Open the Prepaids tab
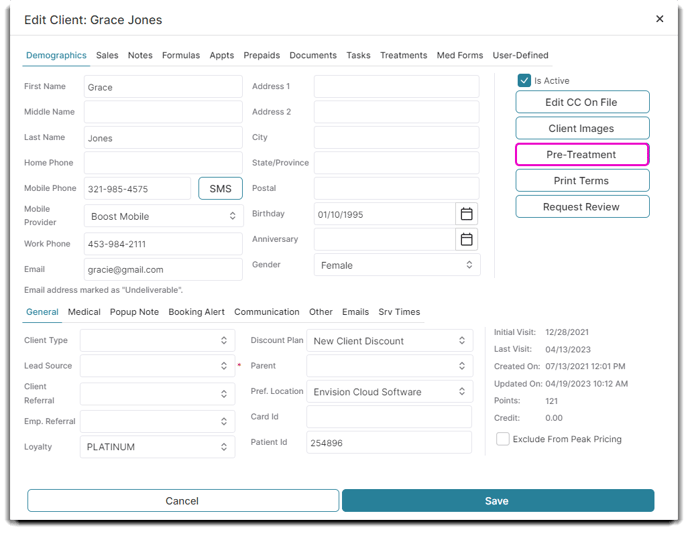The width and height of the screenshot is (688, 540). 262,55
